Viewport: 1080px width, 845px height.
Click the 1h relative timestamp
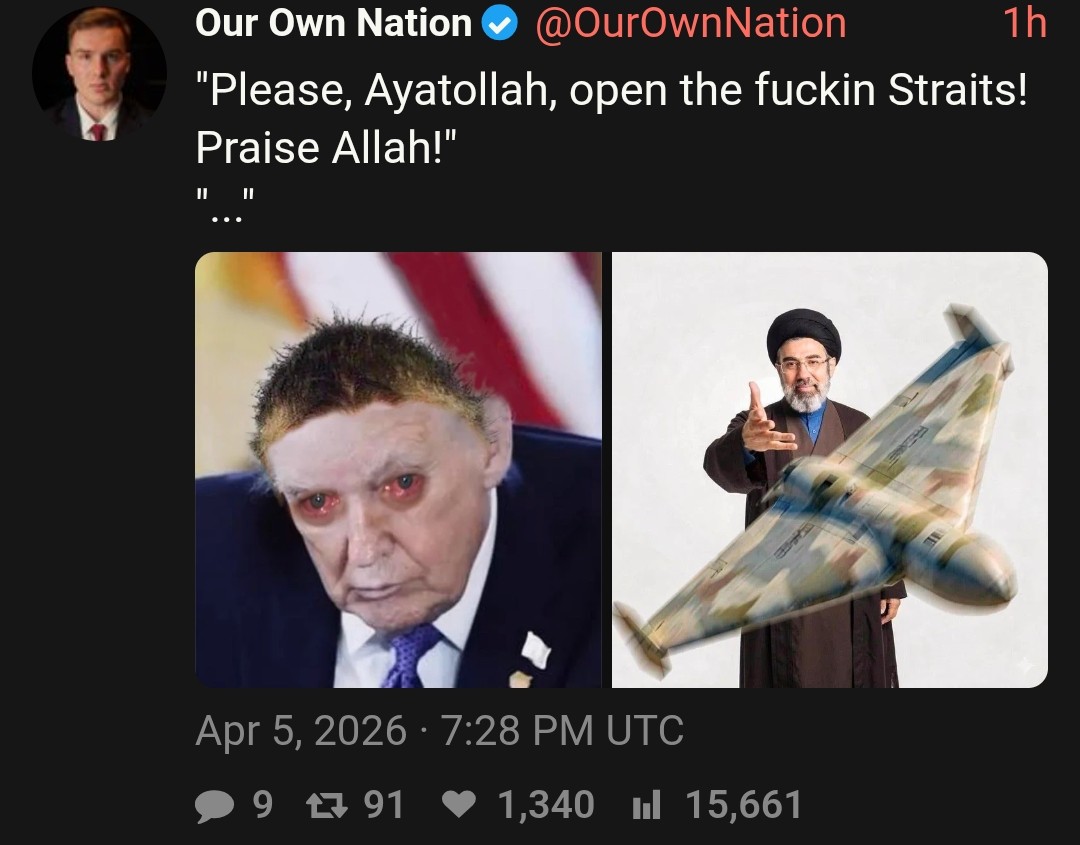[x=1025, y=23]
